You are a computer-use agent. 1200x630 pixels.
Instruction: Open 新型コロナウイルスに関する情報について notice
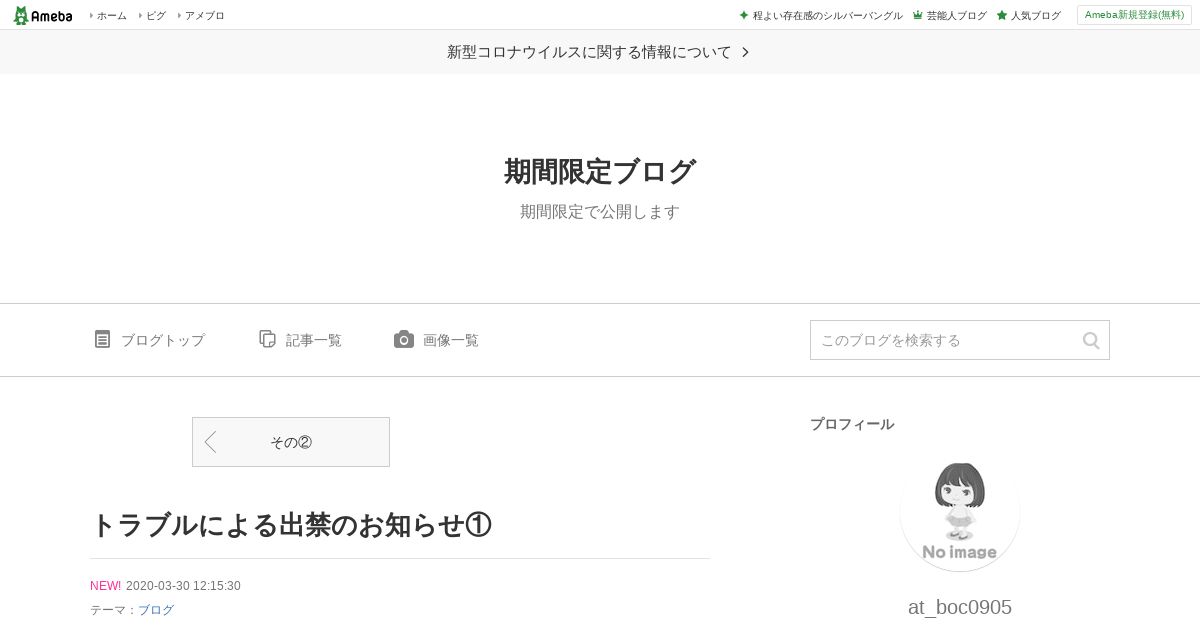point(589,52)
